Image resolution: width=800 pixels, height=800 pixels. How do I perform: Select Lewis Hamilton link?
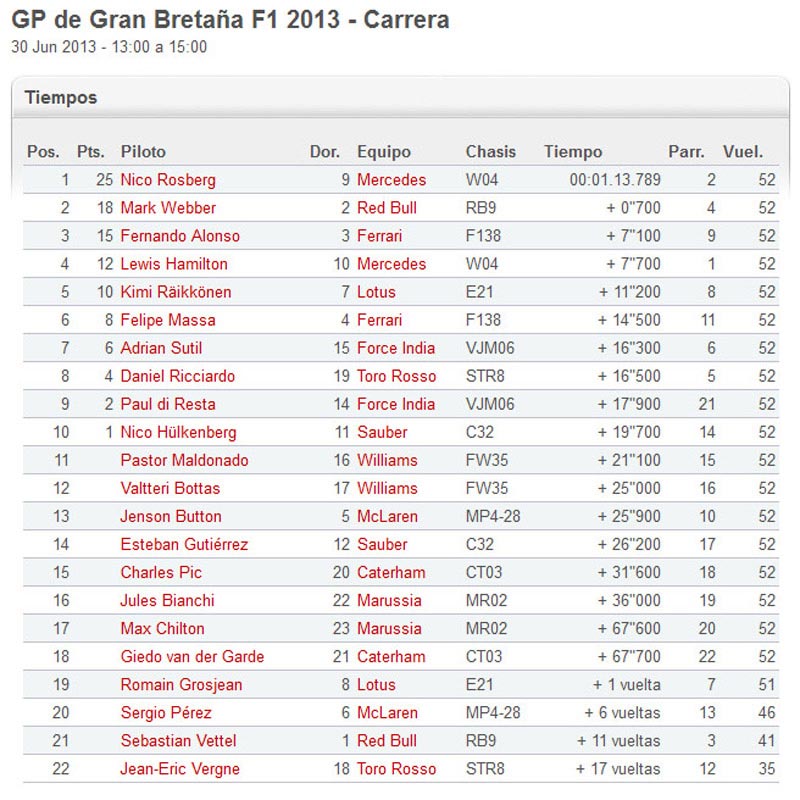point(173,264)
